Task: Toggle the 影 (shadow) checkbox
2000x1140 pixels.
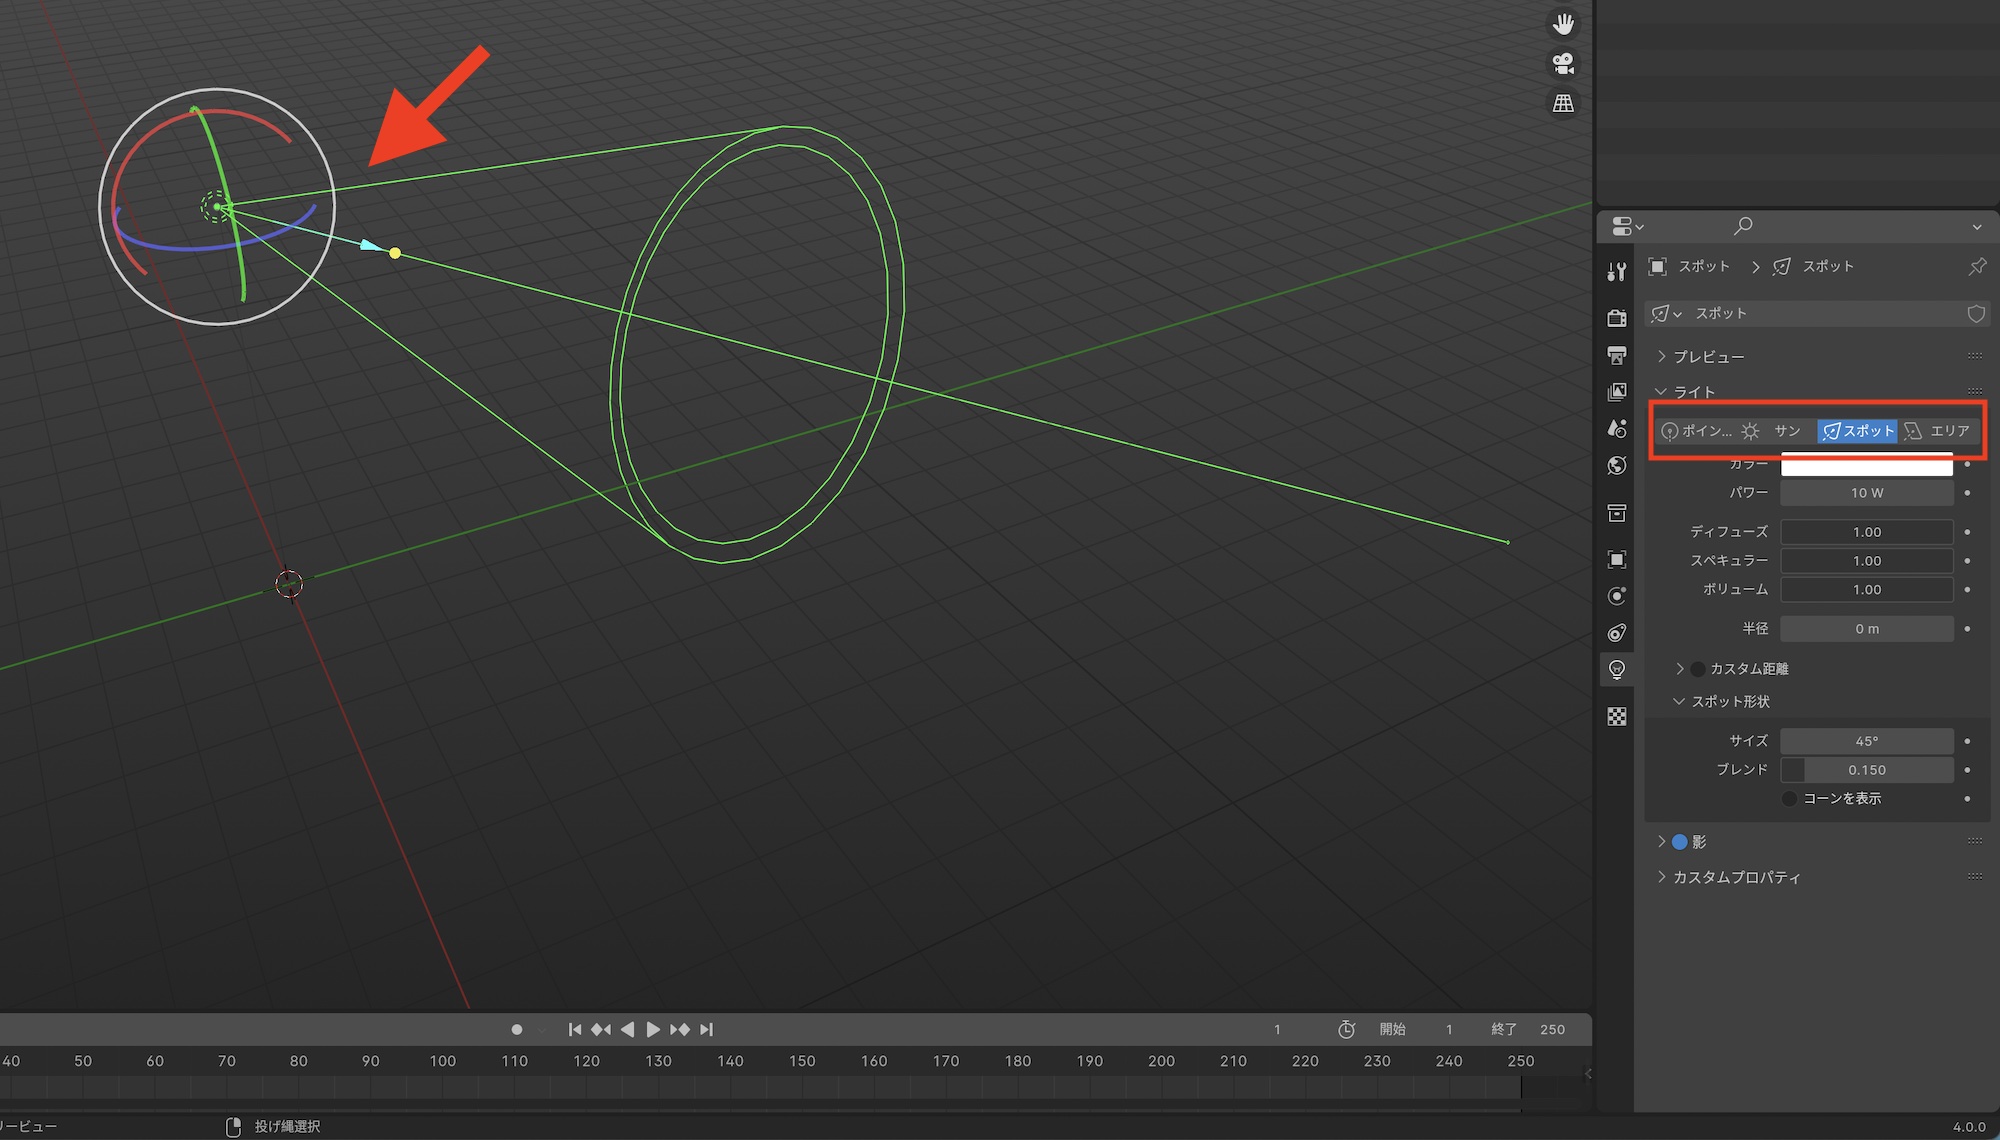Action: (x=1680, y=842)
